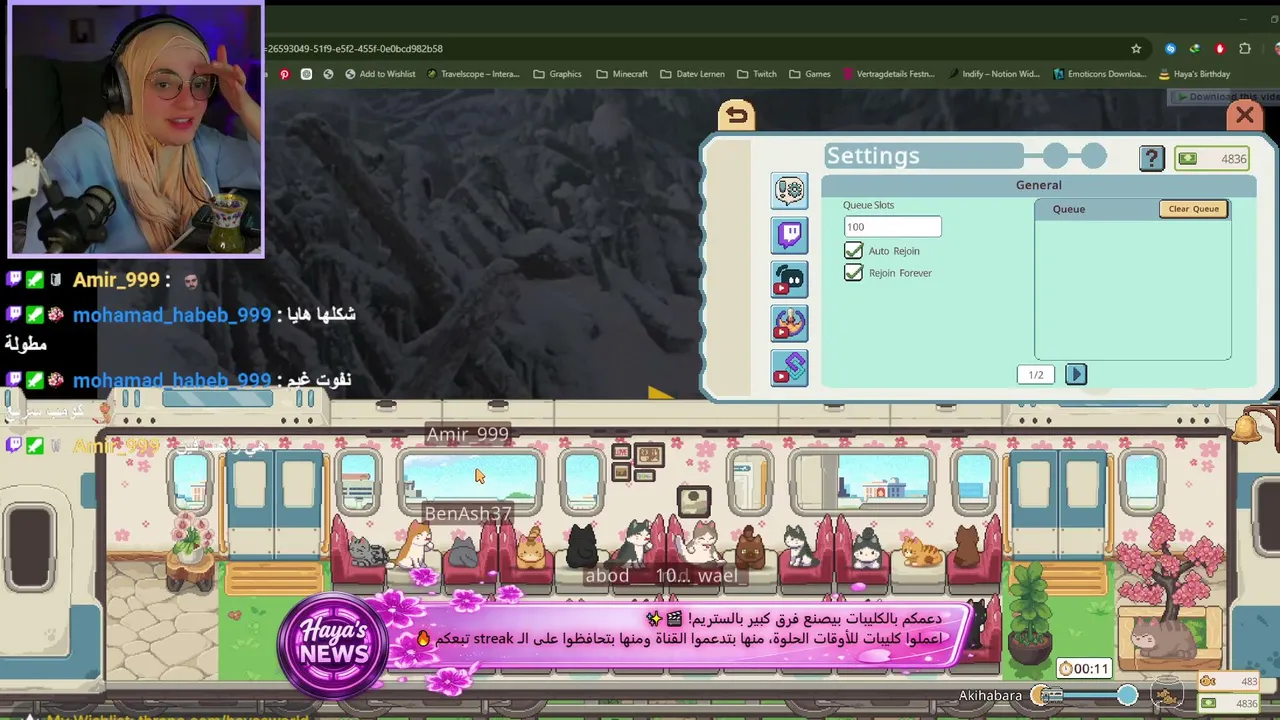Click the fish bowl icon at bottom right
Image resolution: width=1280 pixels, height=720 pixels.
tap(1166, 694)
